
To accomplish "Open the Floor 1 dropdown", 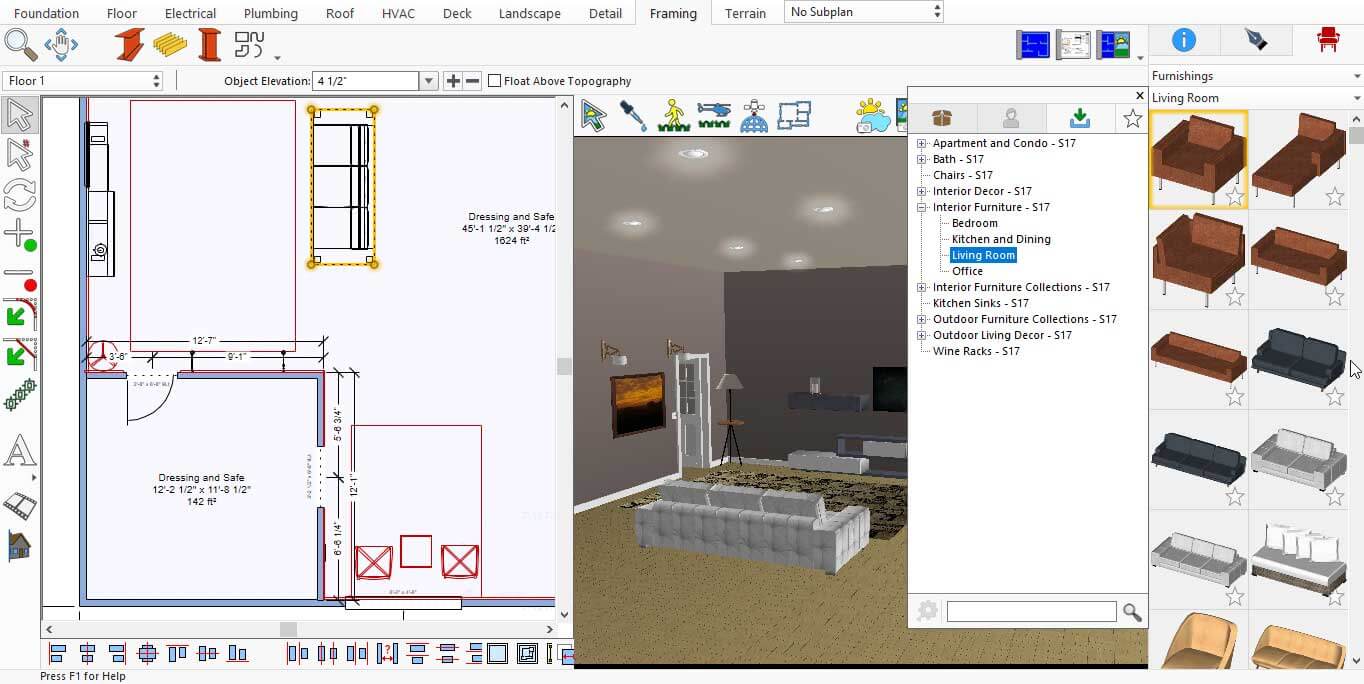I will 83,81.
